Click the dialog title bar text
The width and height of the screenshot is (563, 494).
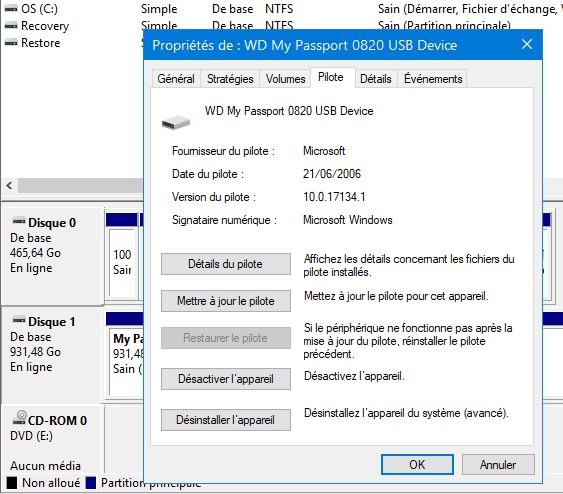[x=304, y=45]
